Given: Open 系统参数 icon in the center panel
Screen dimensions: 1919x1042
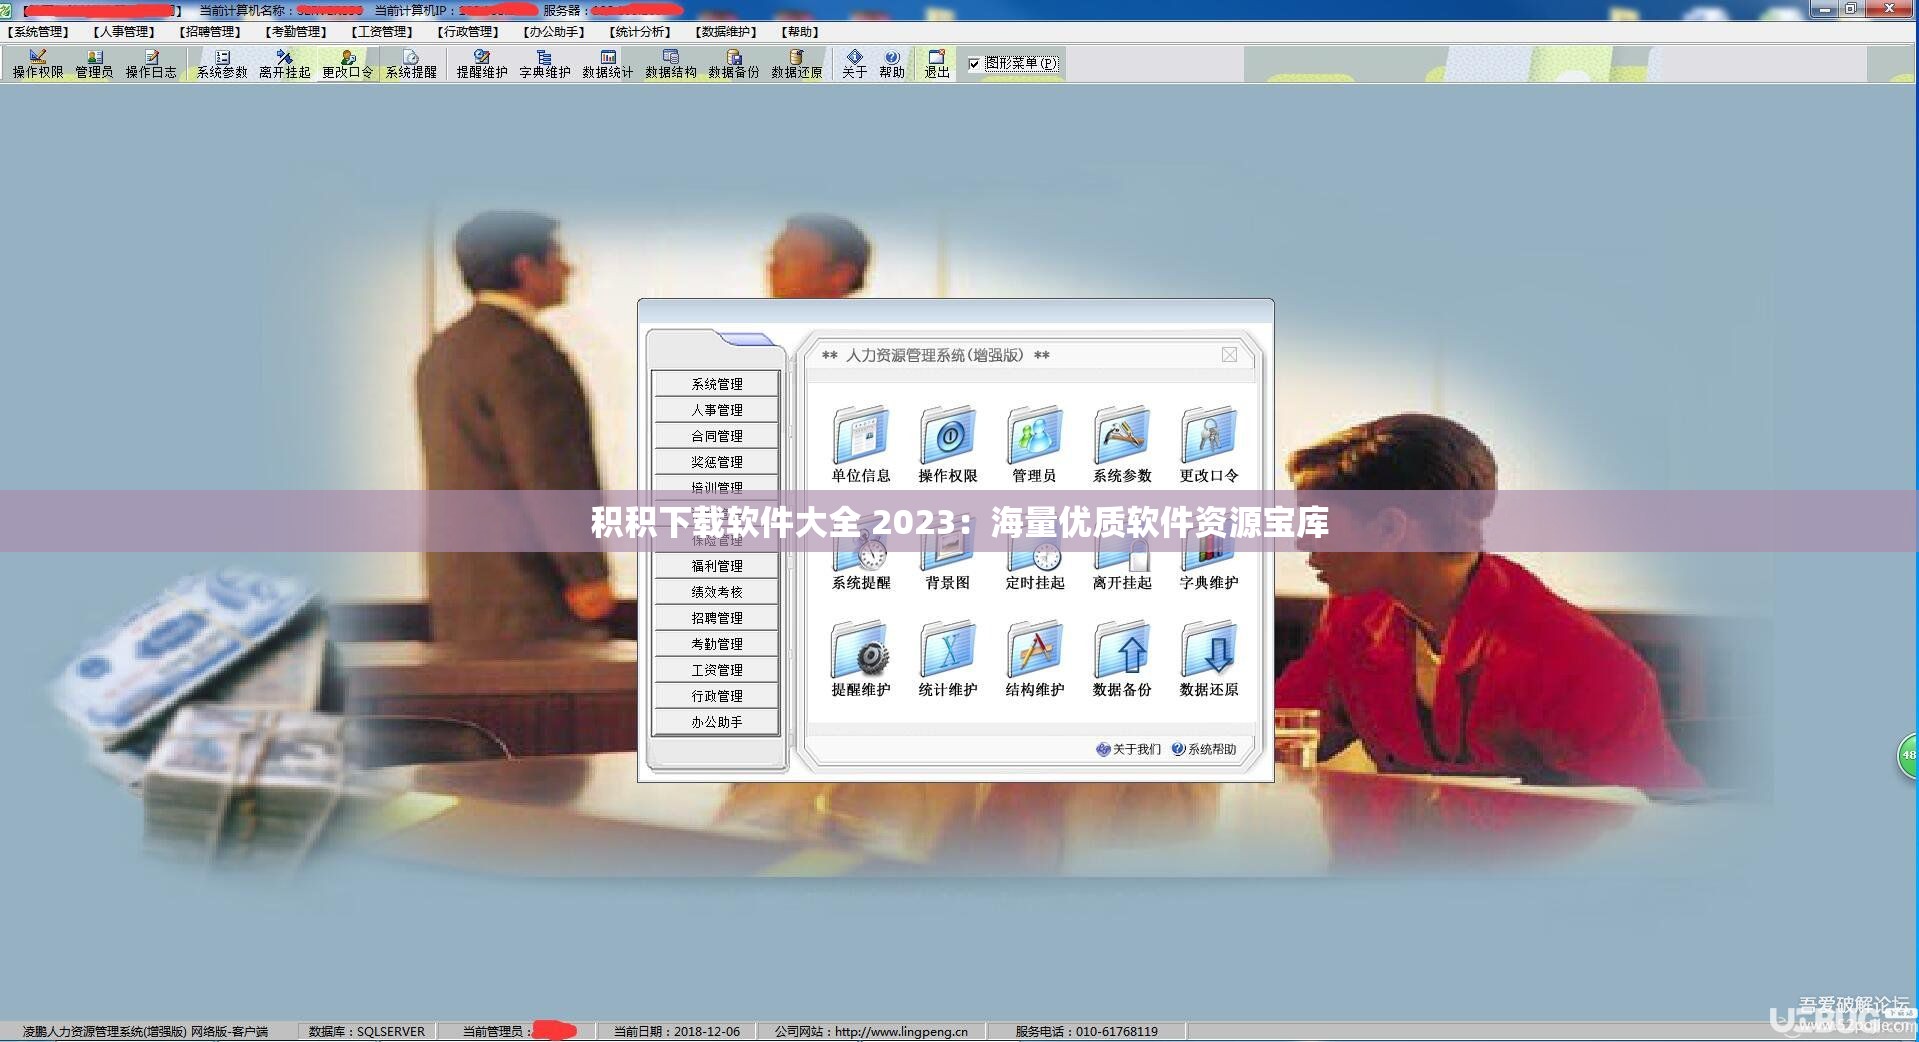Looking at the screenshot, I should click(x=1122, y=444).
